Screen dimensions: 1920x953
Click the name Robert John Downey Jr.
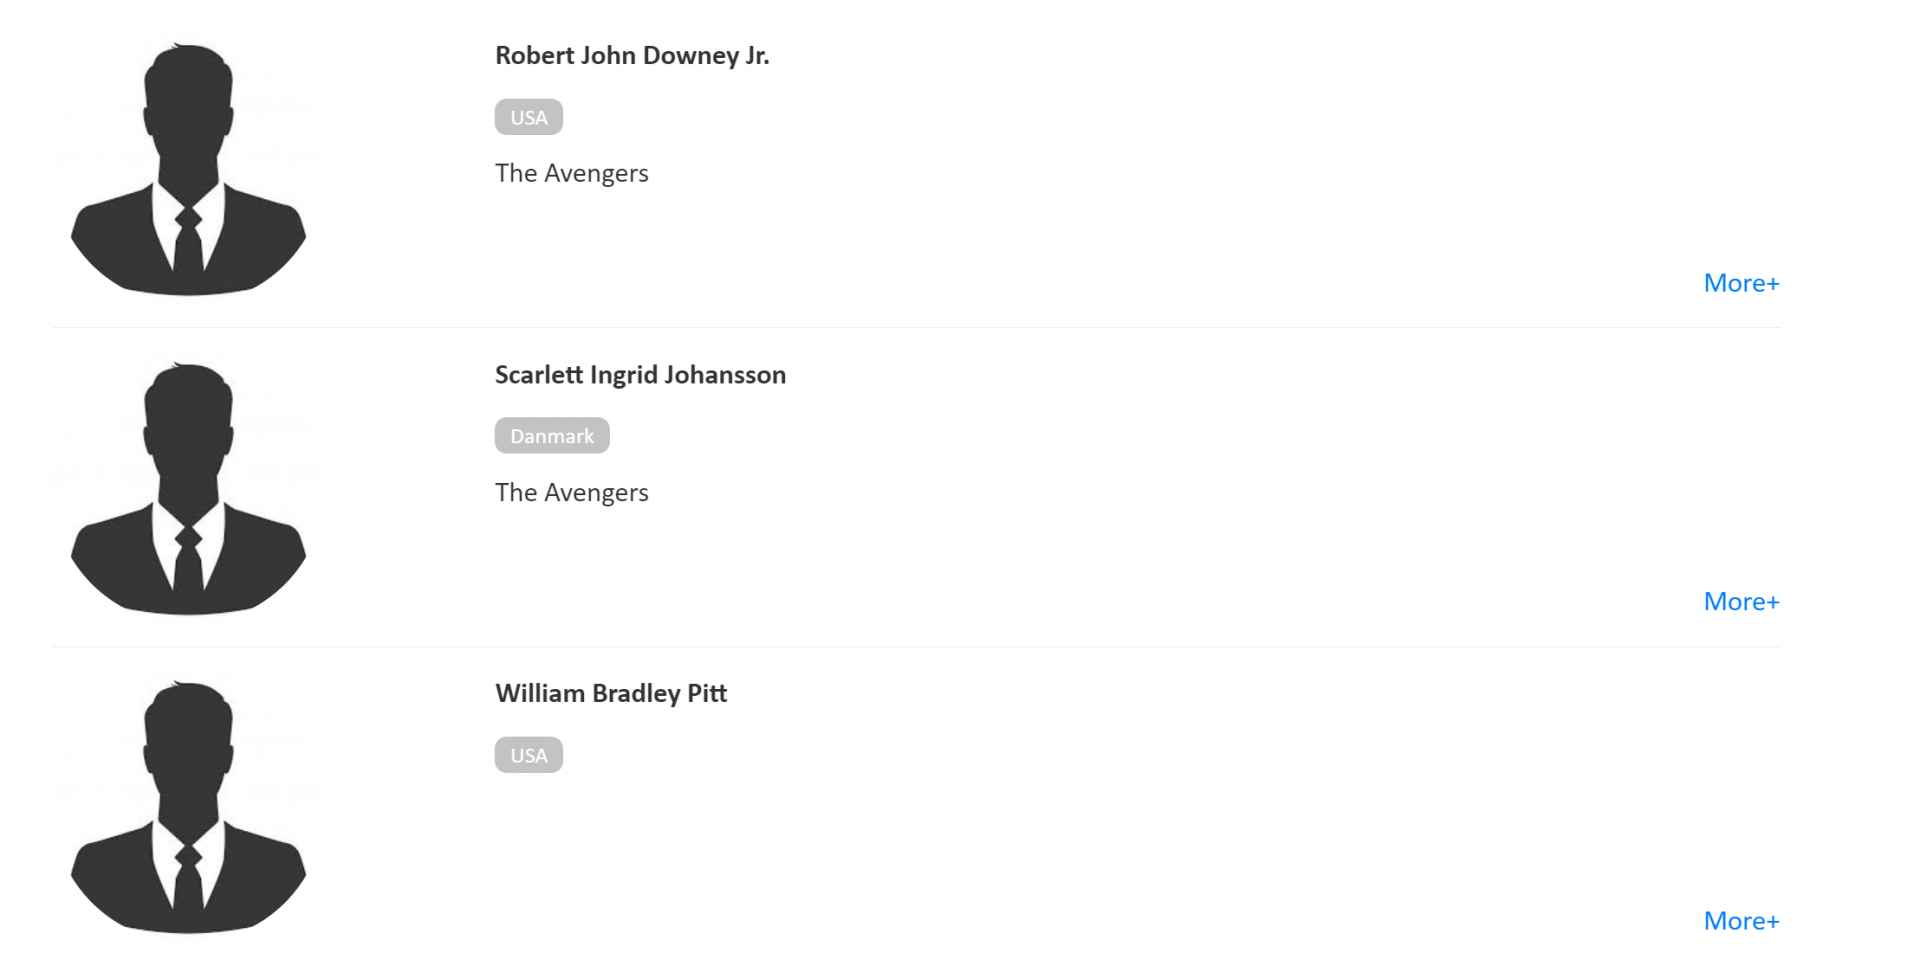pos(632,56)
